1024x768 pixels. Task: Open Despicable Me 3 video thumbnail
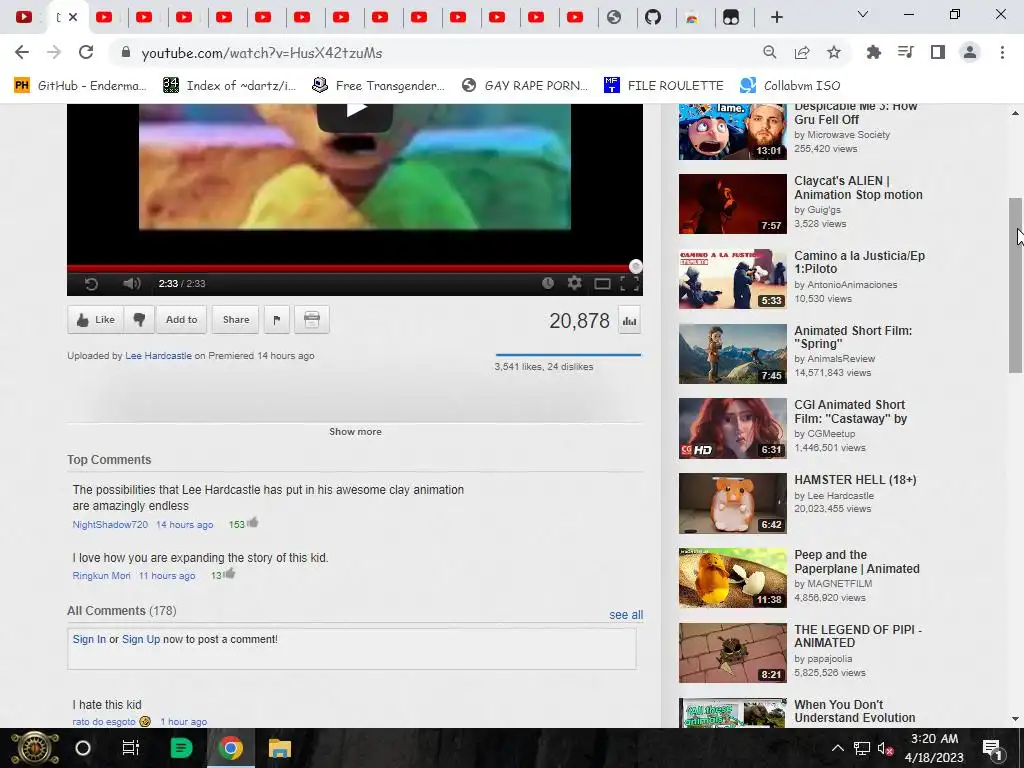coord(733,131)
